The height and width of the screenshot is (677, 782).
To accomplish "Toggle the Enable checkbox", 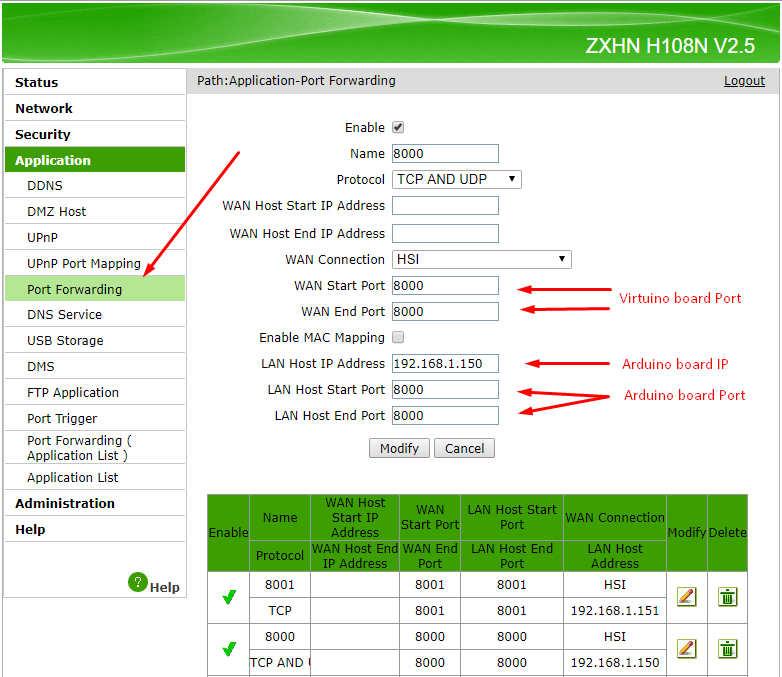I will (398, 128).
